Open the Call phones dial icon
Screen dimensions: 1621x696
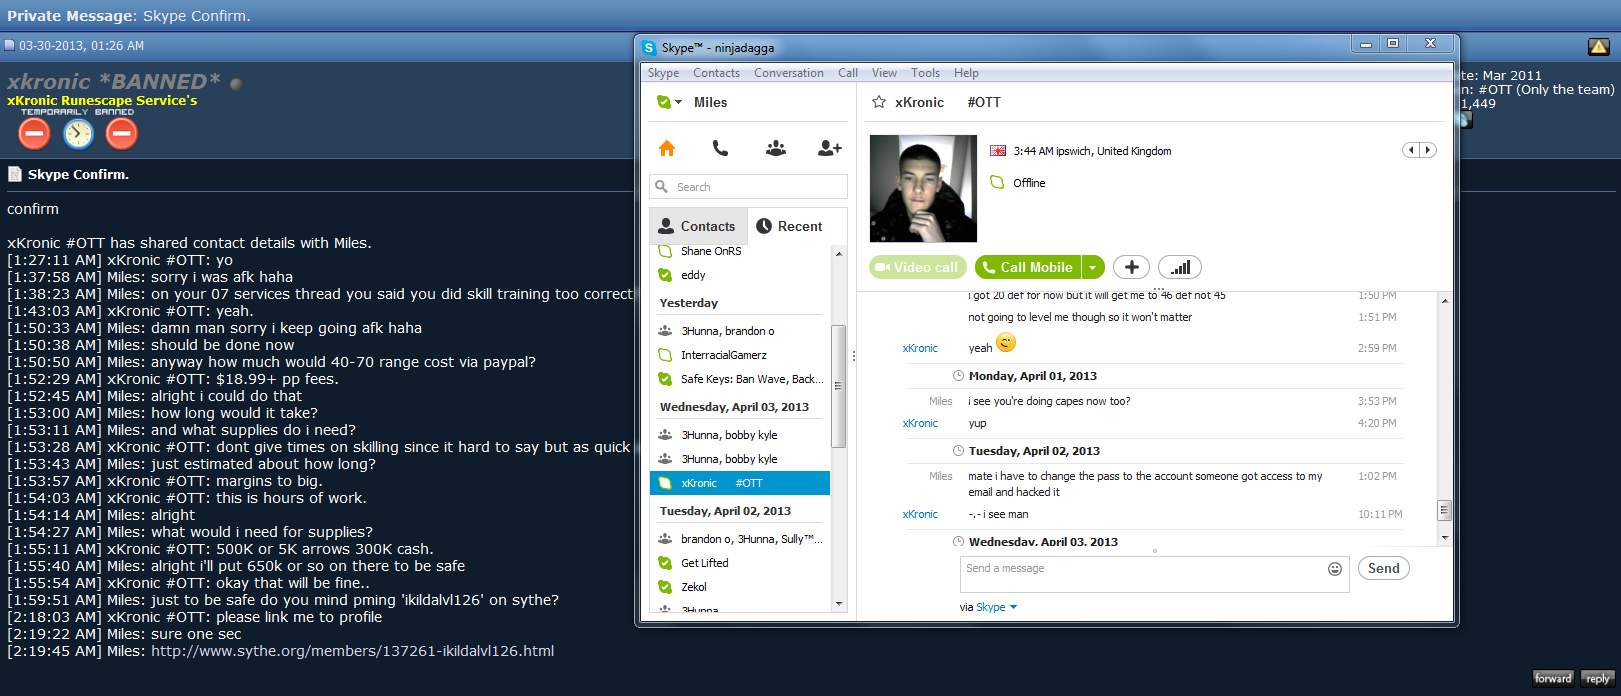click(720, 148)
